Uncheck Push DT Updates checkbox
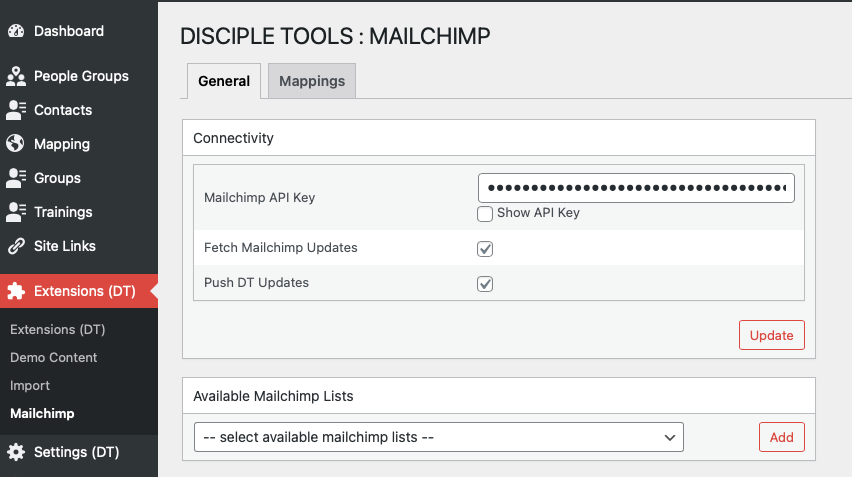Viewport: 852px width, 477px height. 485,284
